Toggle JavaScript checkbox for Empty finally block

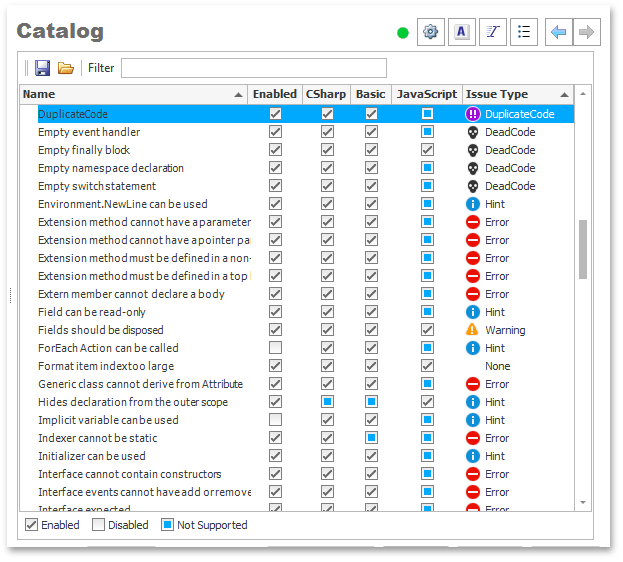427,150
